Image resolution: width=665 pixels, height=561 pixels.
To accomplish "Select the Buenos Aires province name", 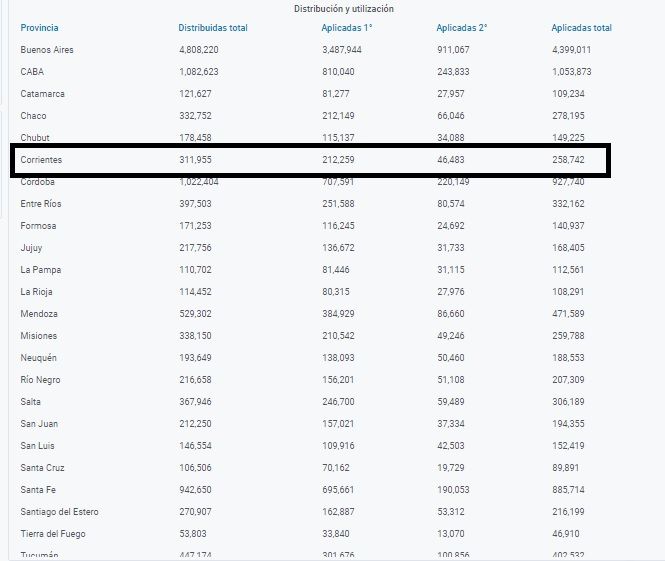I will (46, 50).
